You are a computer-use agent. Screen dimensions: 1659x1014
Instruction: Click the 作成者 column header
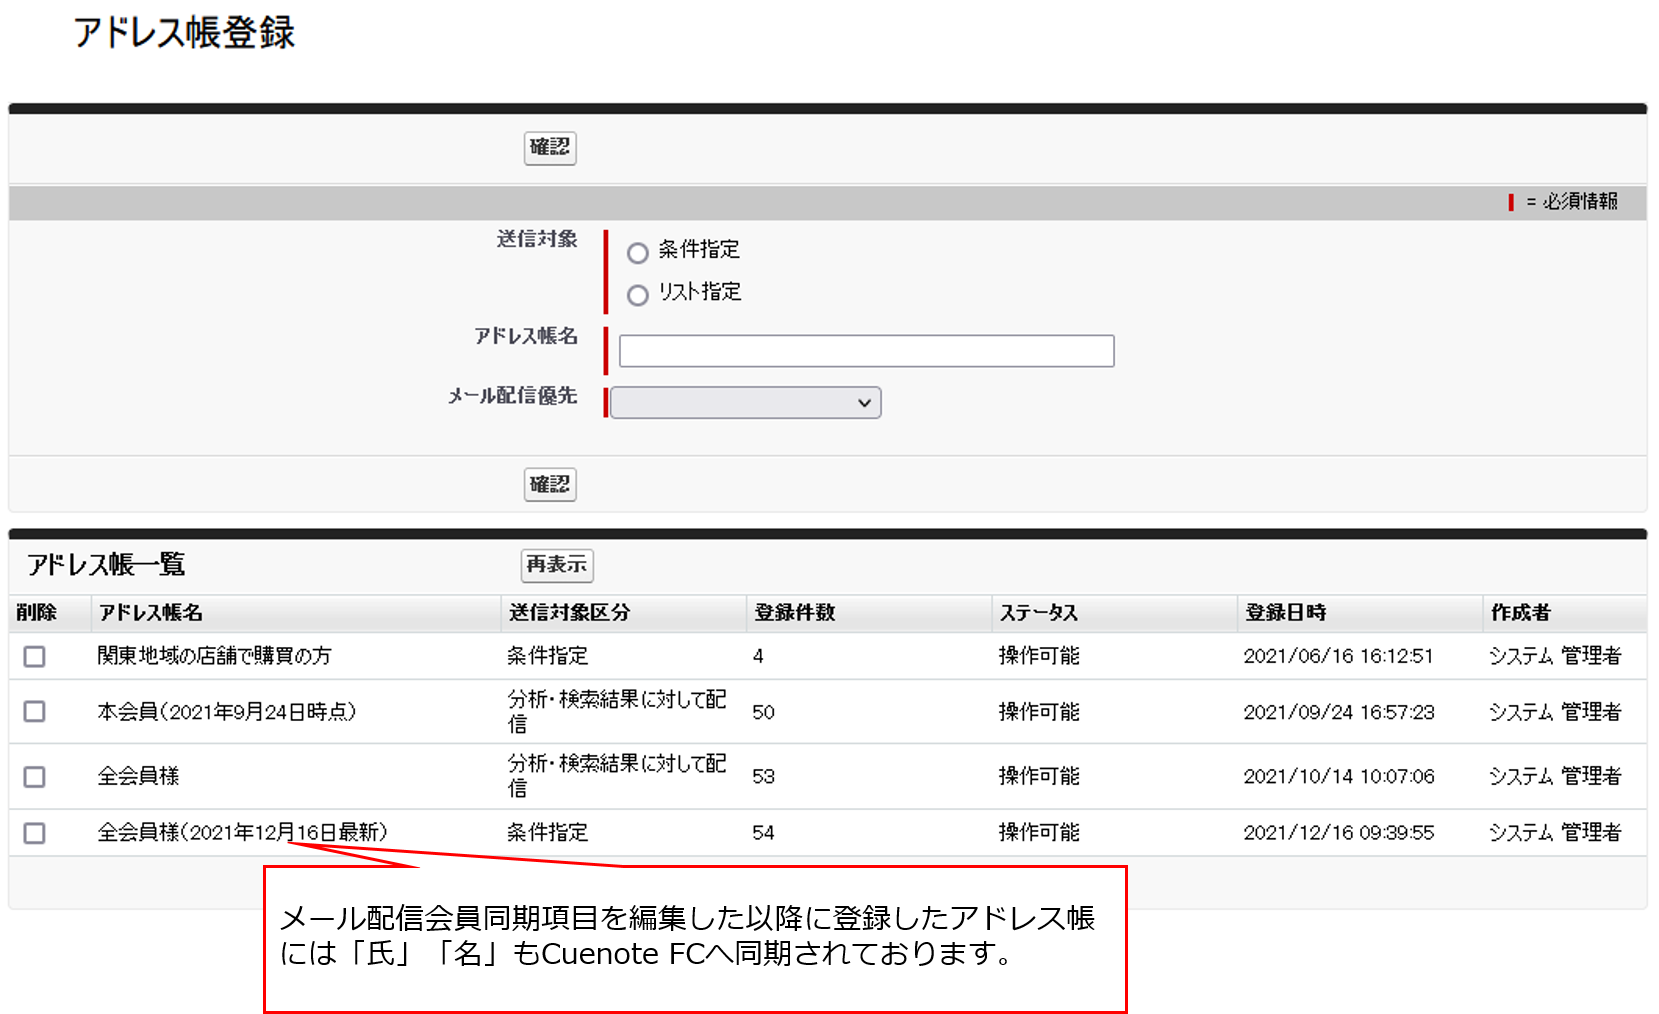[1520, 613]
